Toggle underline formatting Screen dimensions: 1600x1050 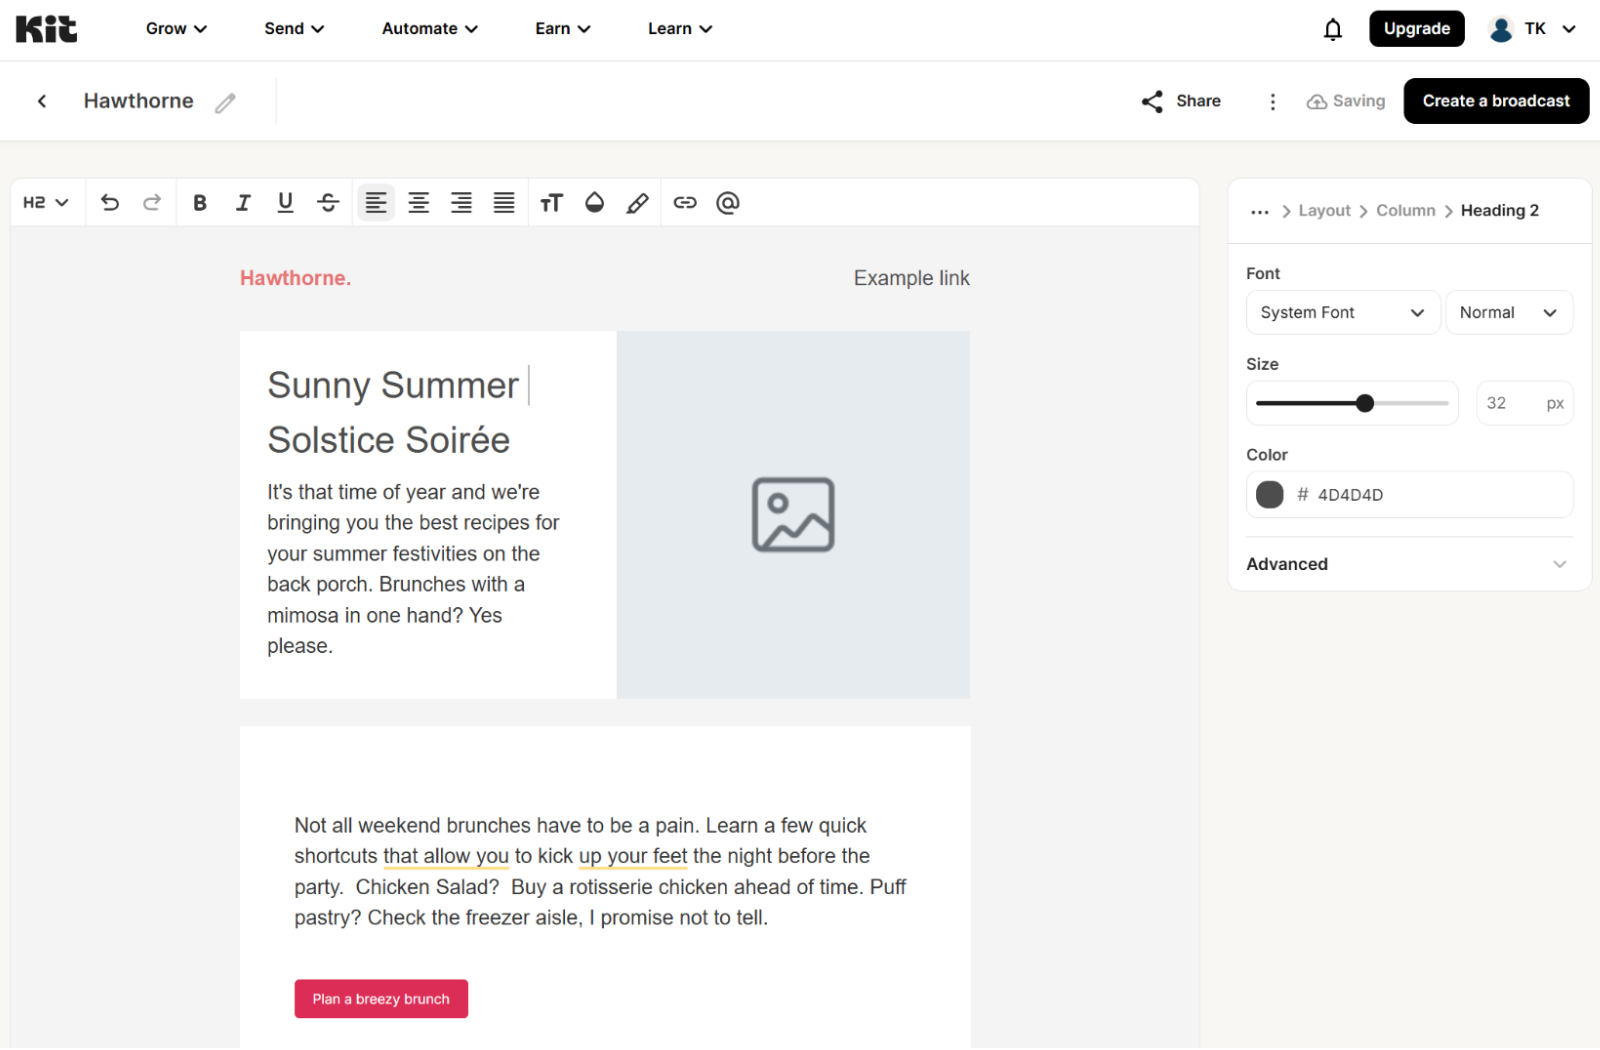[x=285, y=203]
